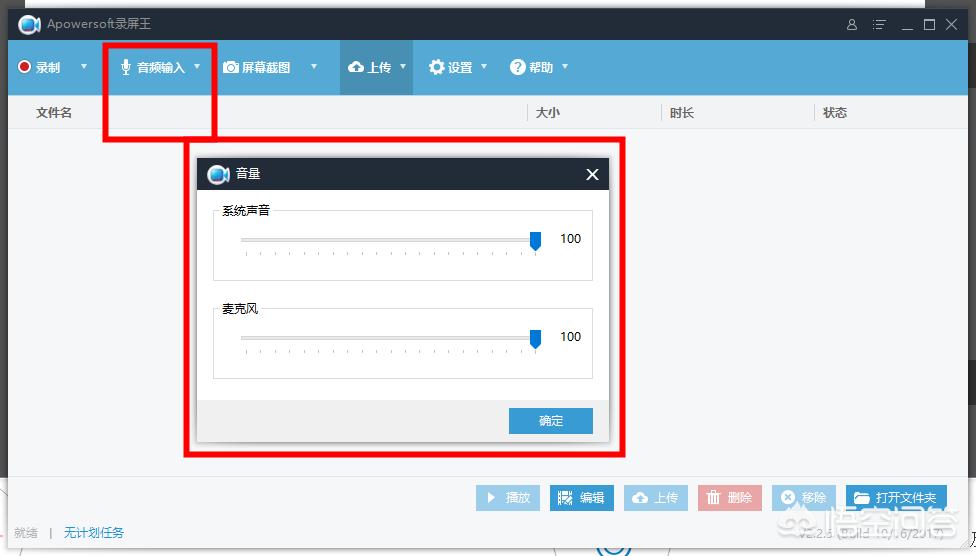Click the 系统声音 volume slider handle
The width and height of the screenshot is (976, 556).
[535, 241]
